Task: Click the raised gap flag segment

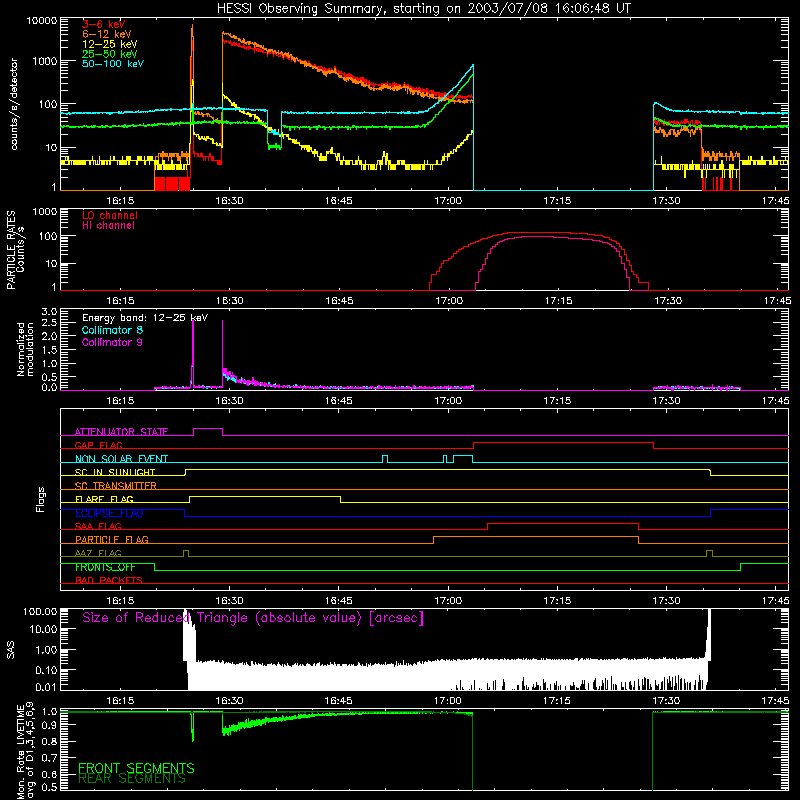Action: 563,443
